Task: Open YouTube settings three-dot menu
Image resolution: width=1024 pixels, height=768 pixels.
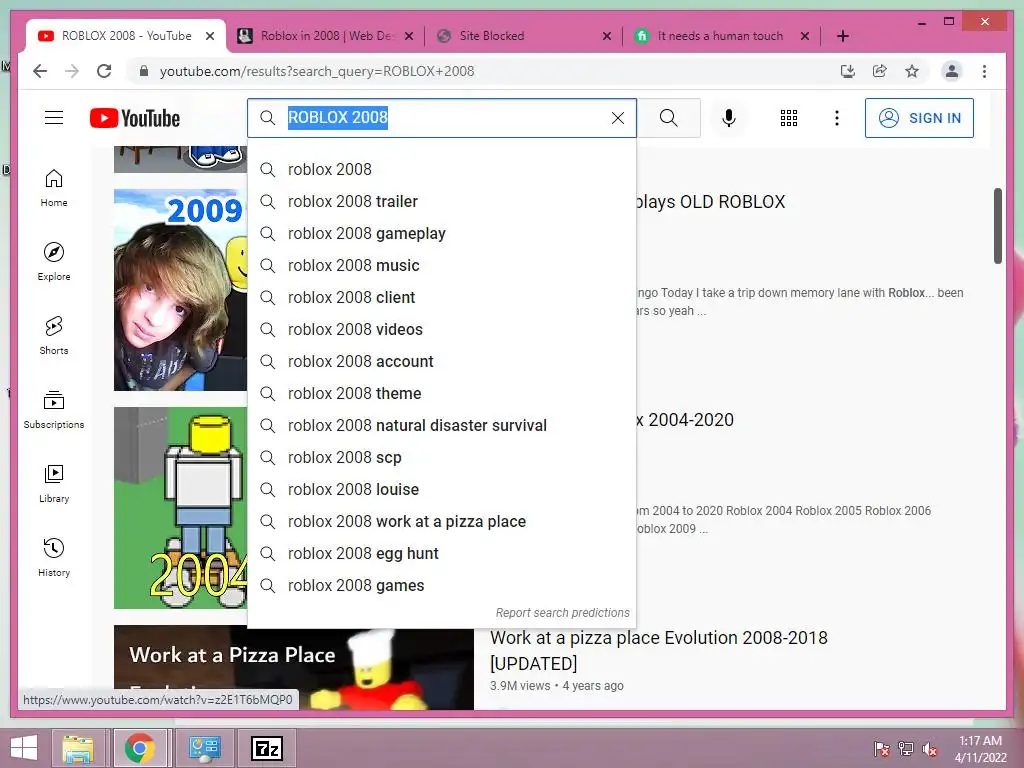Action: point(837,118)
